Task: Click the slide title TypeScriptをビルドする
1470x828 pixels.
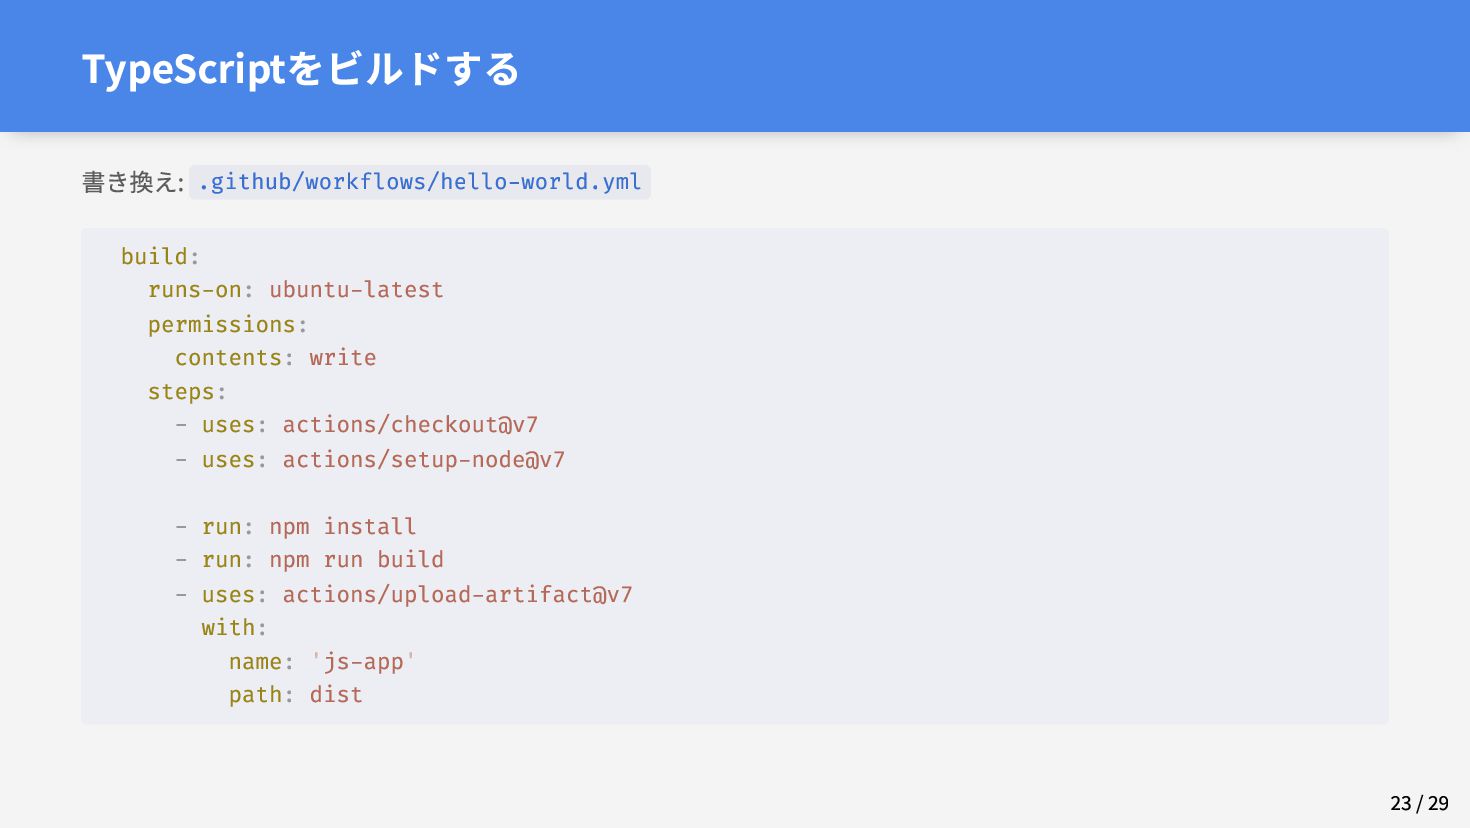Action: (301, 69)
